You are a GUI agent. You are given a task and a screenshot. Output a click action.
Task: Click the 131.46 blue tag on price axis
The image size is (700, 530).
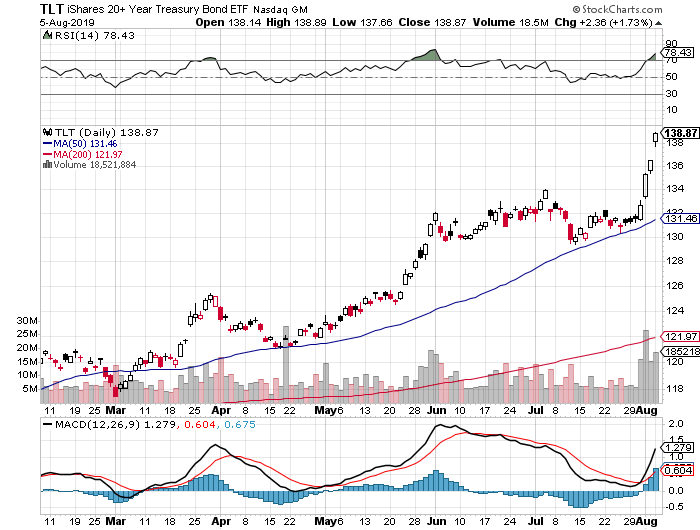point(681,219)
